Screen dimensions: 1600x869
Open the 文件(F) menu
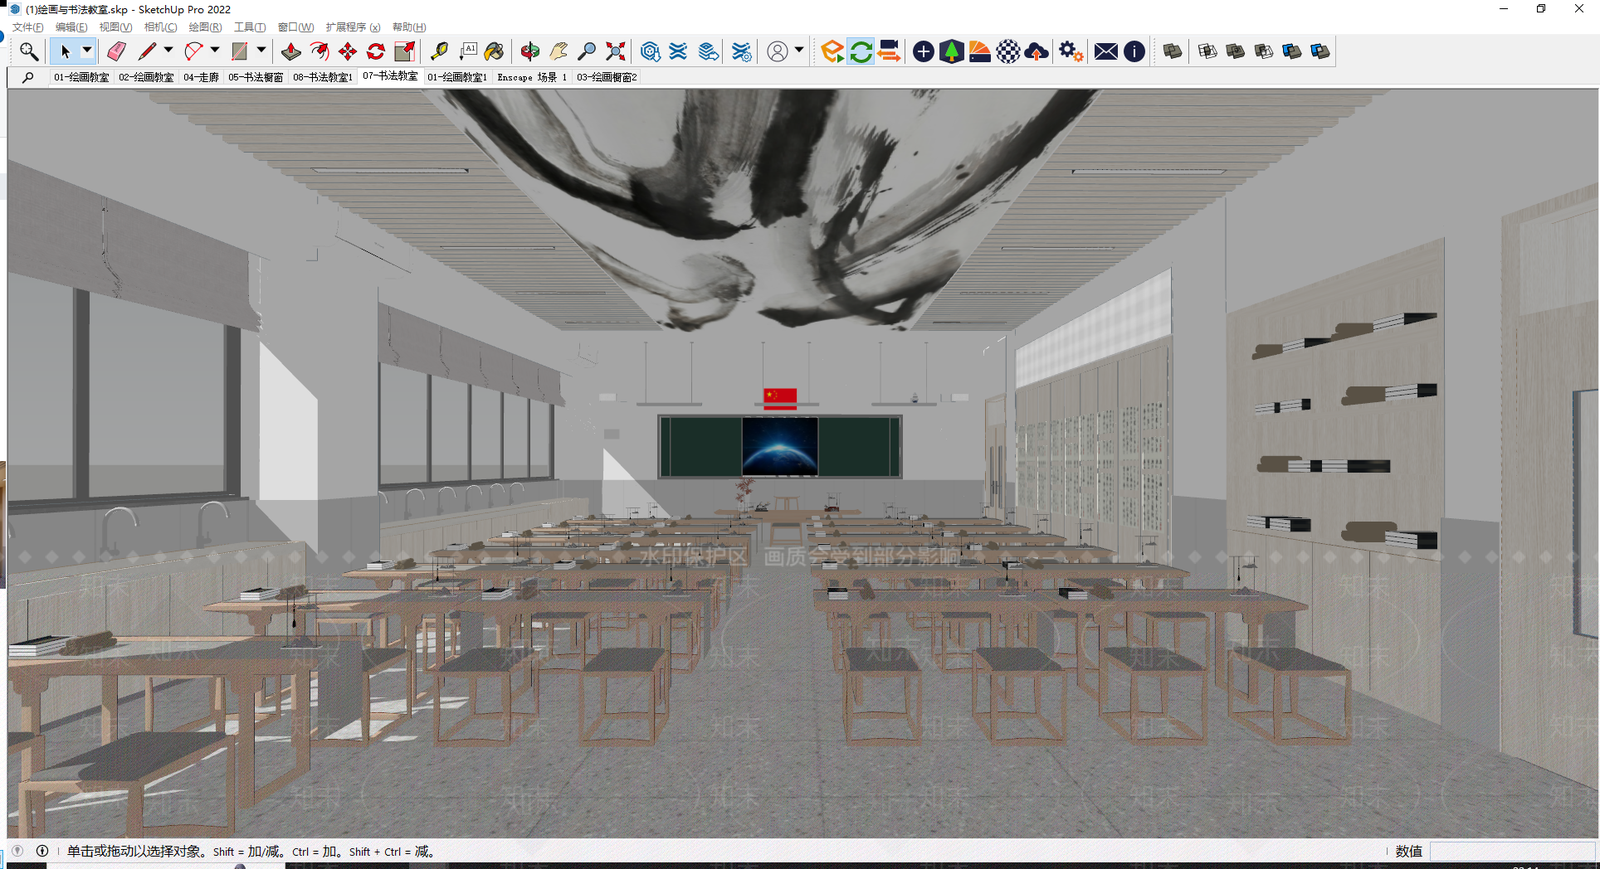pos(27,27)
